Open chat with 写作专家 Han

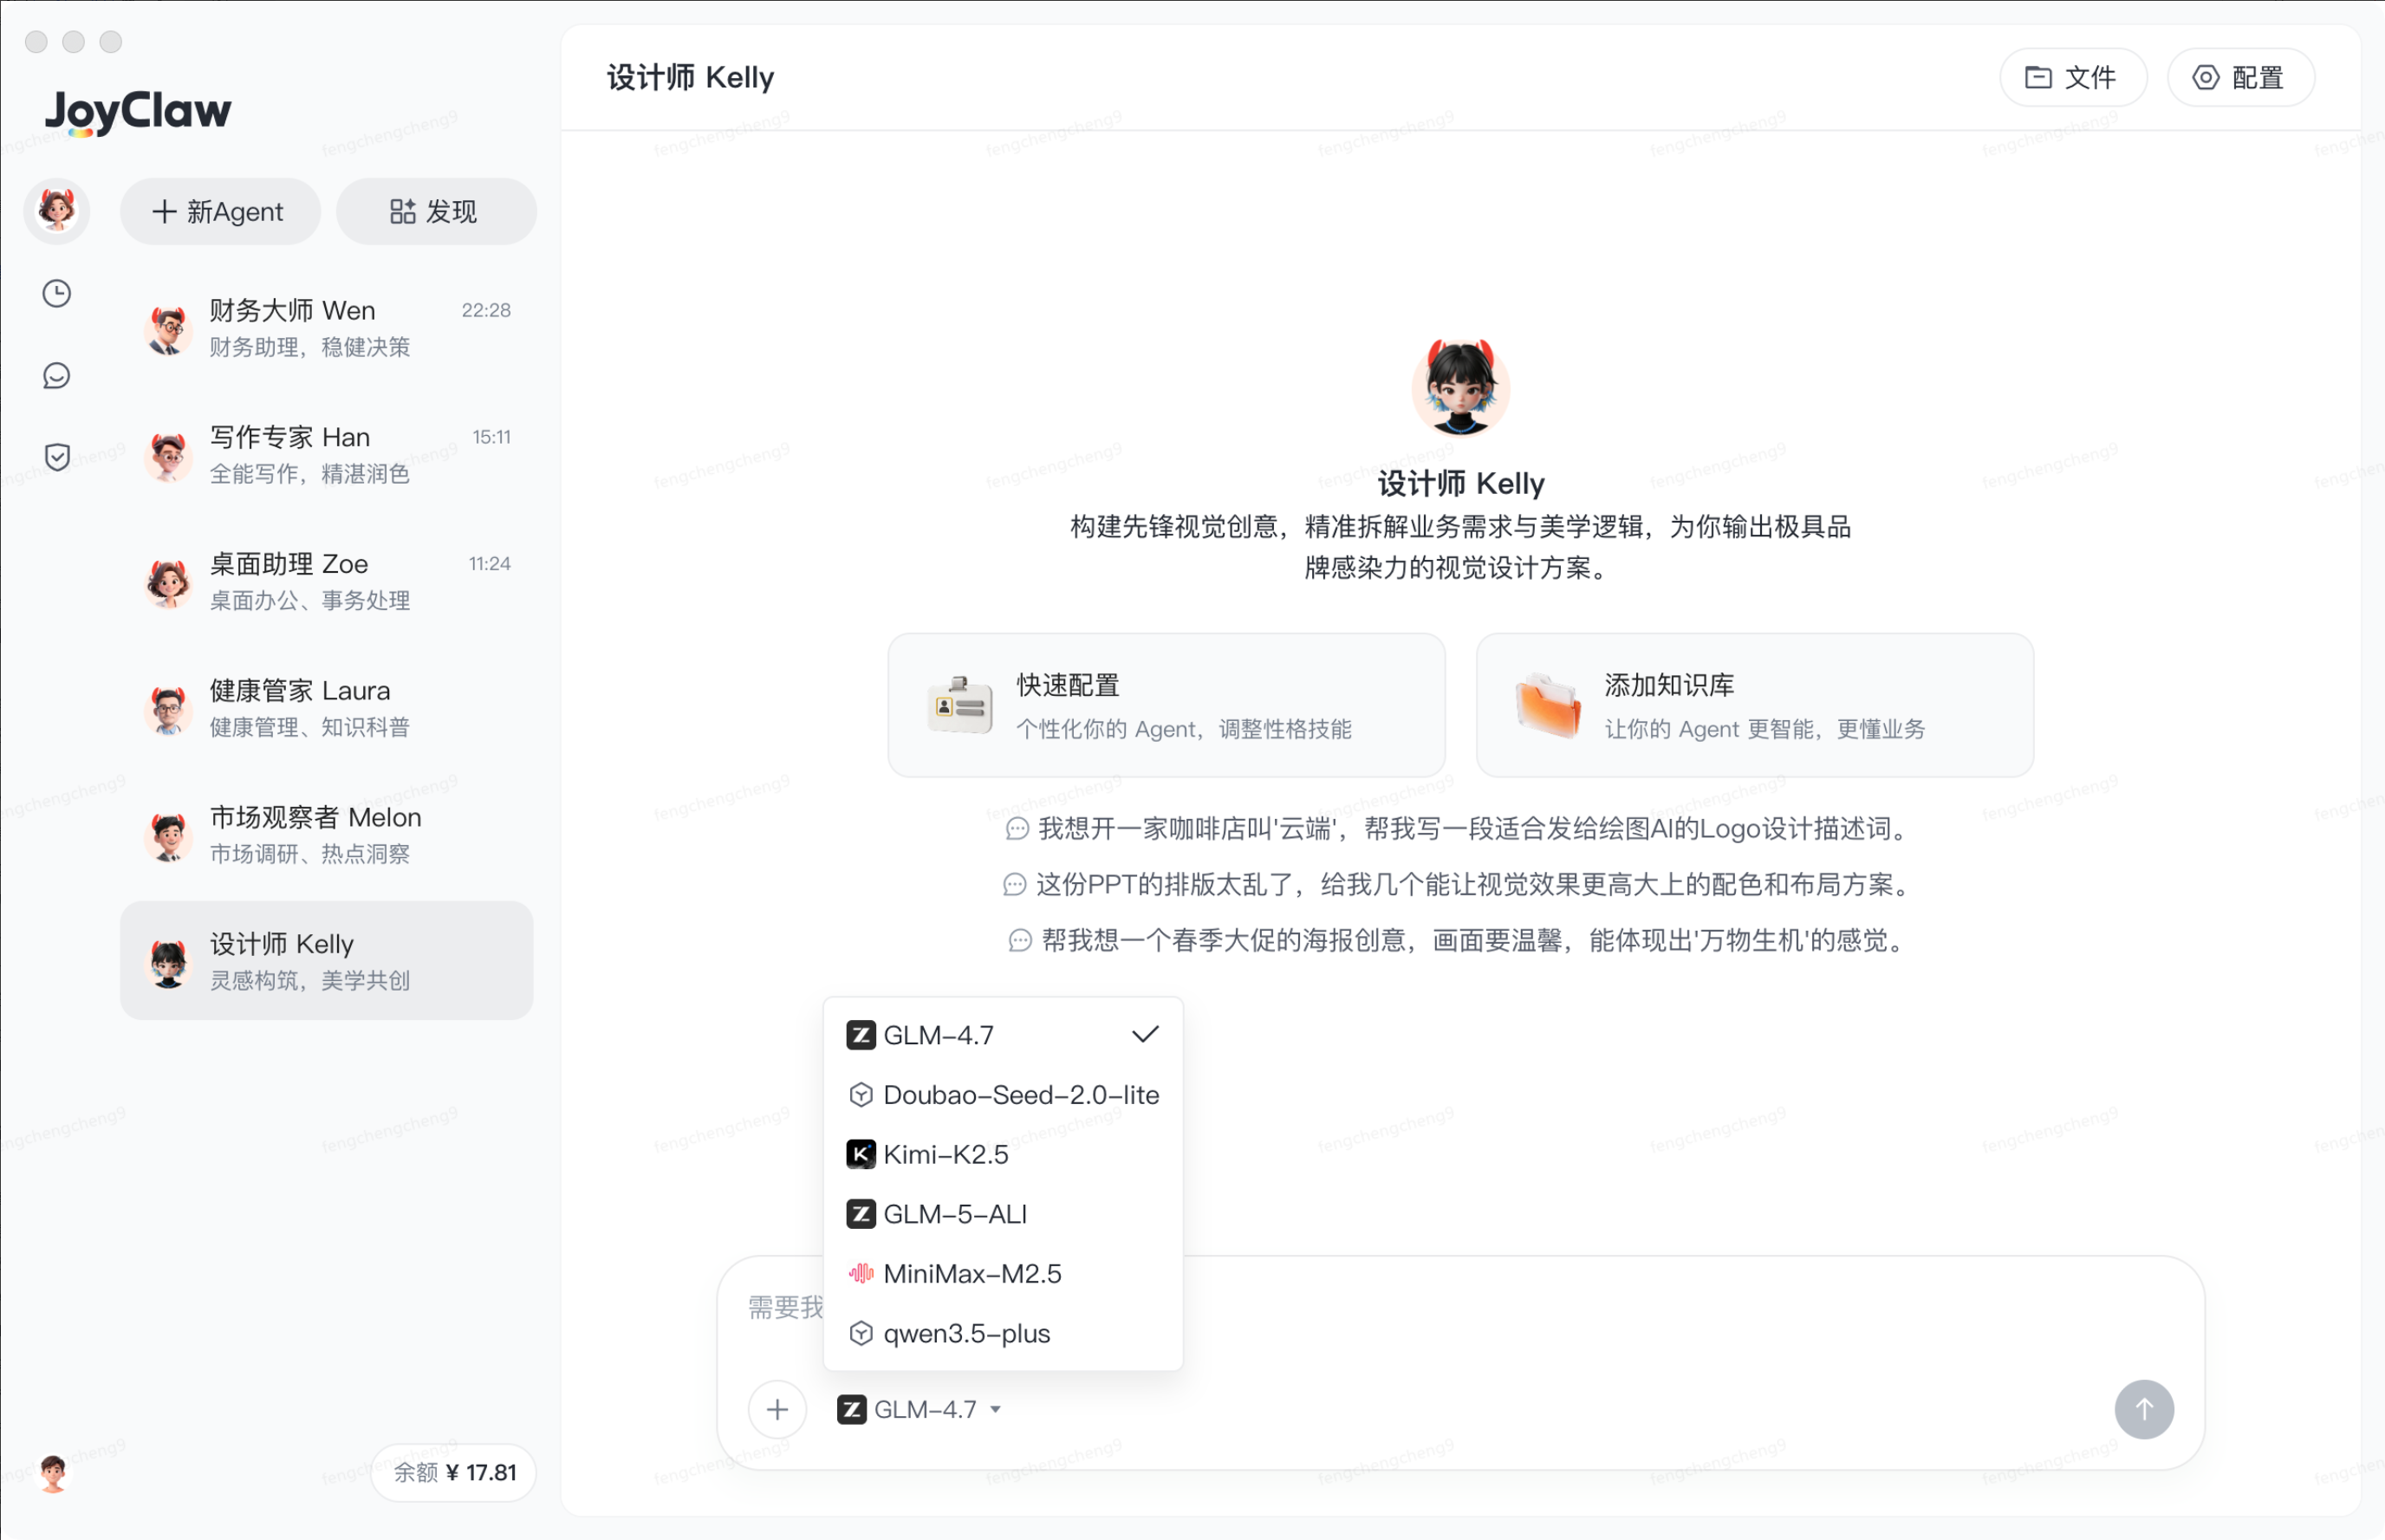tap(327, 455)
